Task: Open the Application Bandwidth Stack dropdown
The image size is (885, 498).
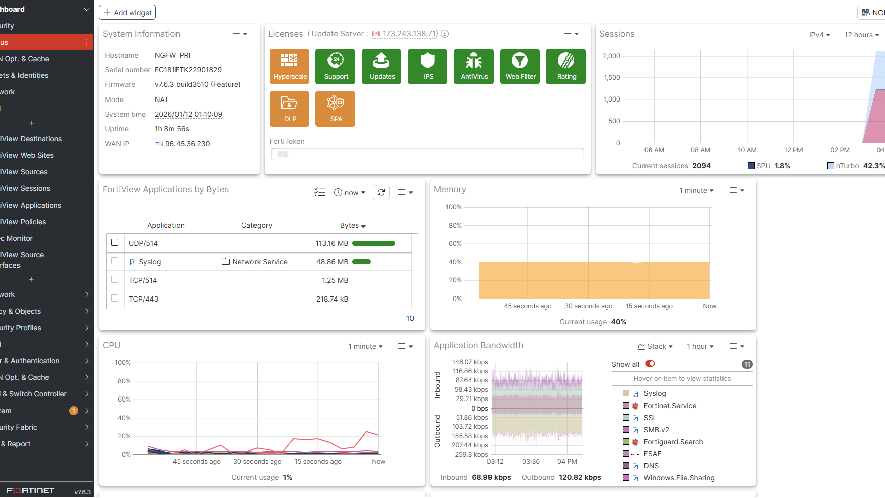Action: (657, 346)
